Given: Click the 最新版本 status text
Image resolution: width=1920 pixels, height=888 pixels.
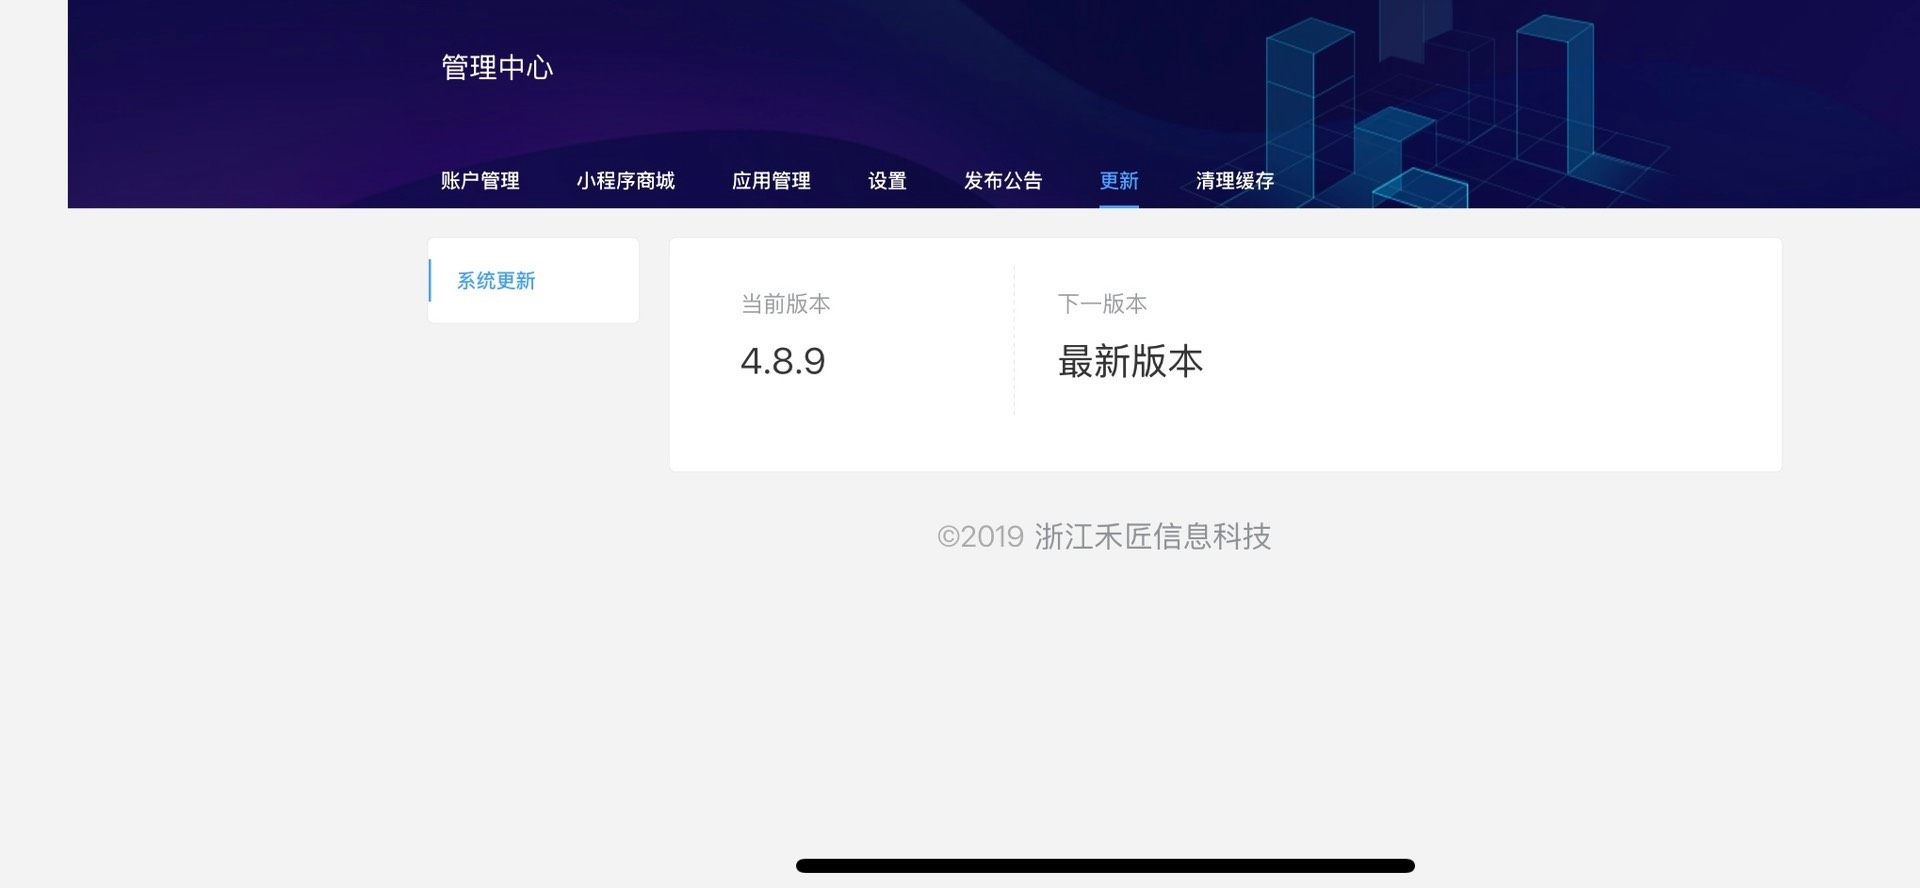Looking at the screenshot, I should [1130, 361].
